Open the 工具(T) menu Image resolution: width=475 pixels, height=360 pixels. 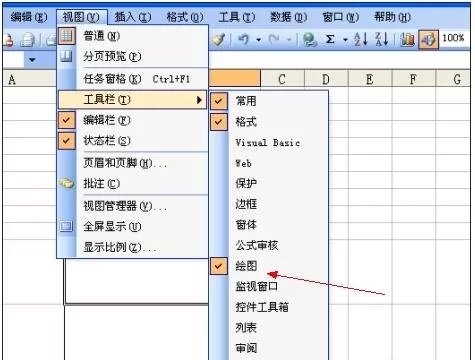[x=237, y=17]
